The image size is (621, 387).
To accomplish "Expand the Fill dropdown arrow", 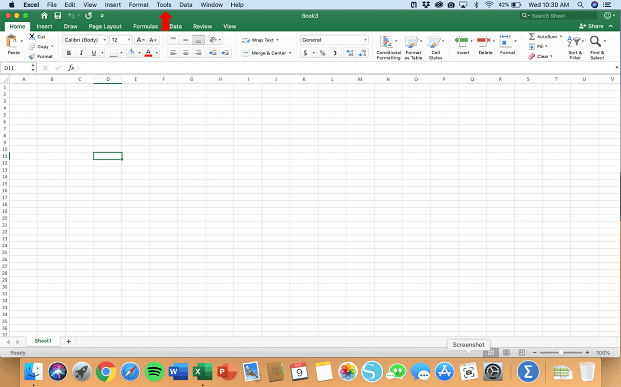I will click(546, 46).
